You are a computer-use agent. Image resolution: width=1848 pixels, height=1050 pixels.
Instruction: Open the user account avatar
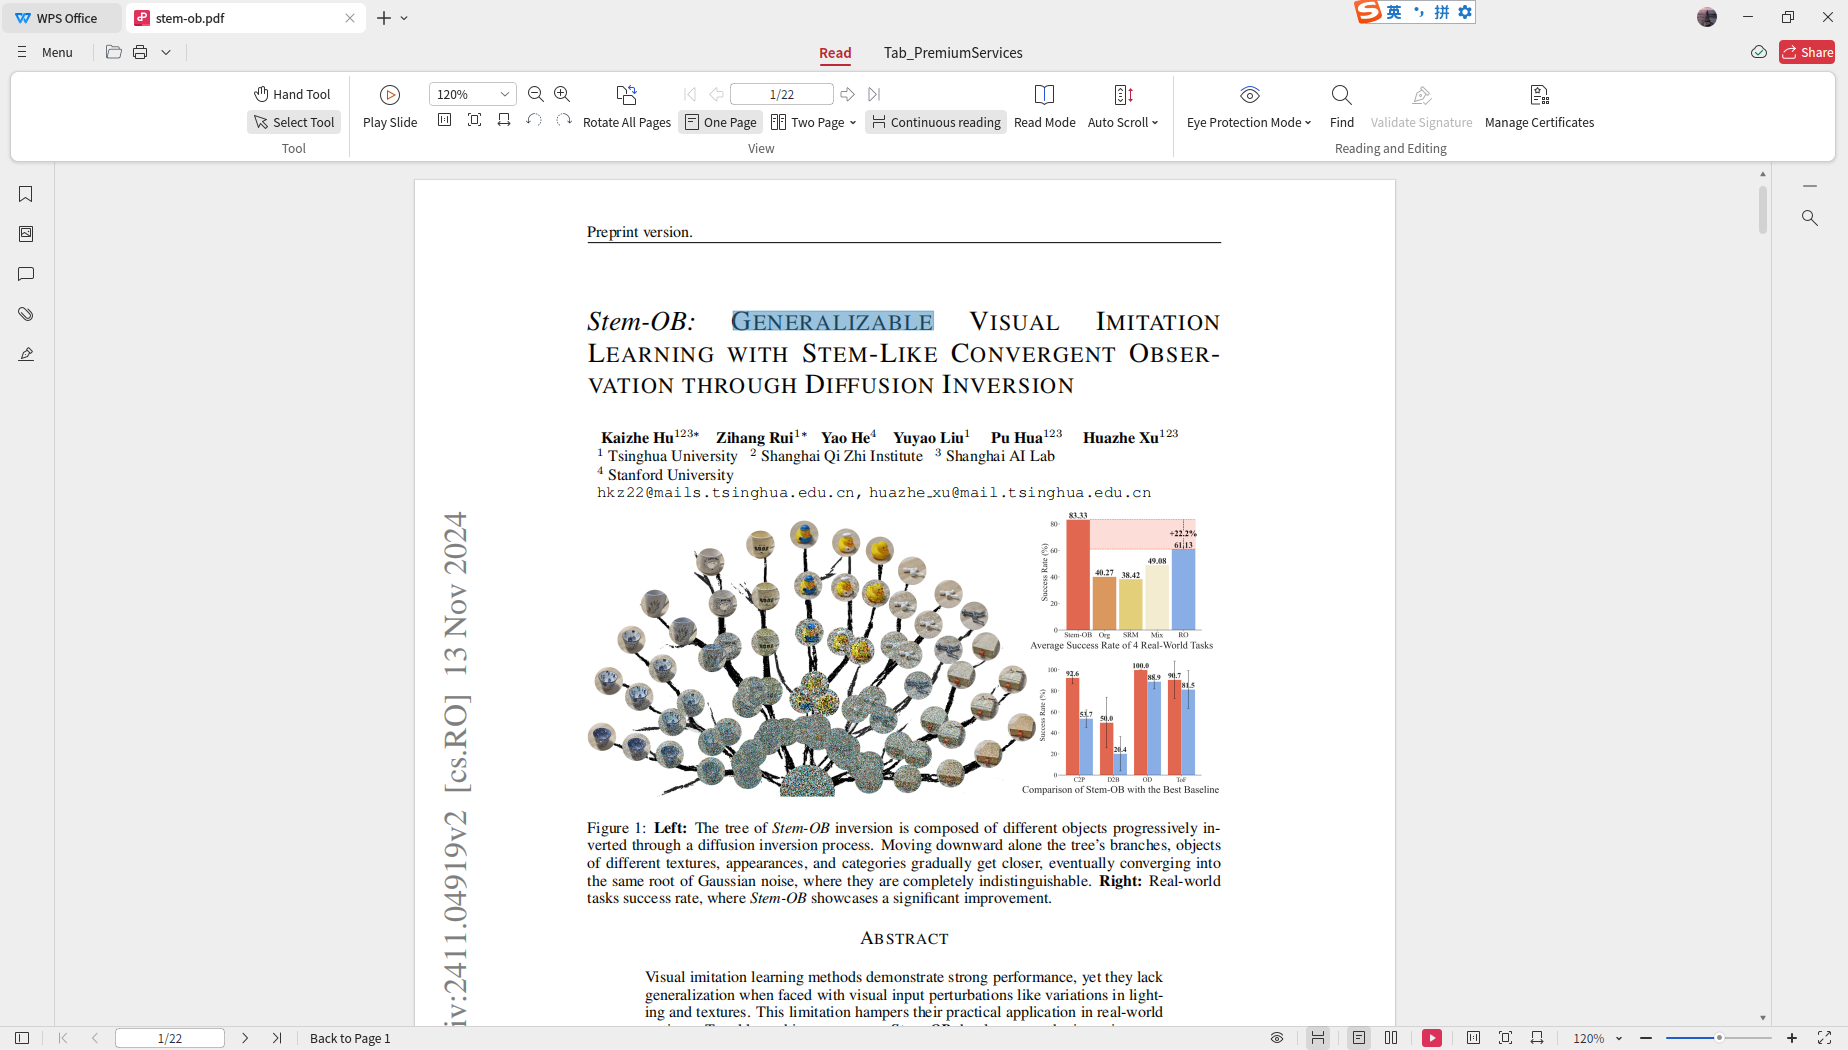[1707, 17]
